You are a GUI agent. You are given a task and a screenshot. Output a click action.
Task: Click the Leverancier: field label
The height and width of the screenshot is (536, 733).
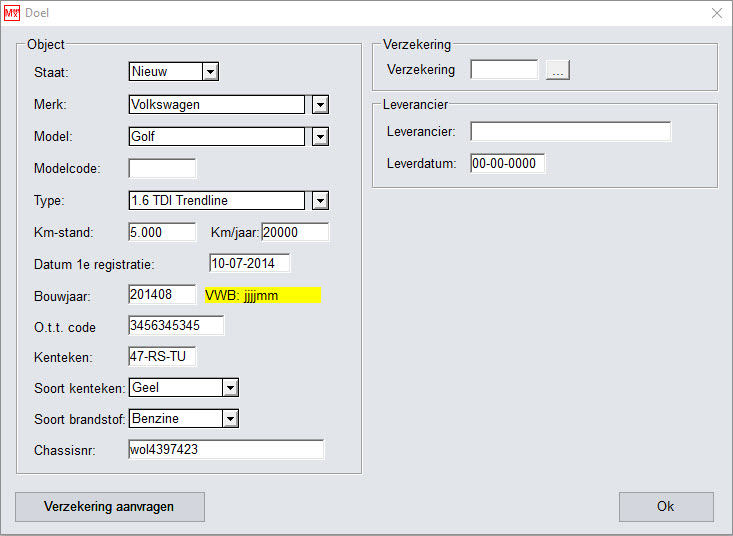click(x=421, y=132)
